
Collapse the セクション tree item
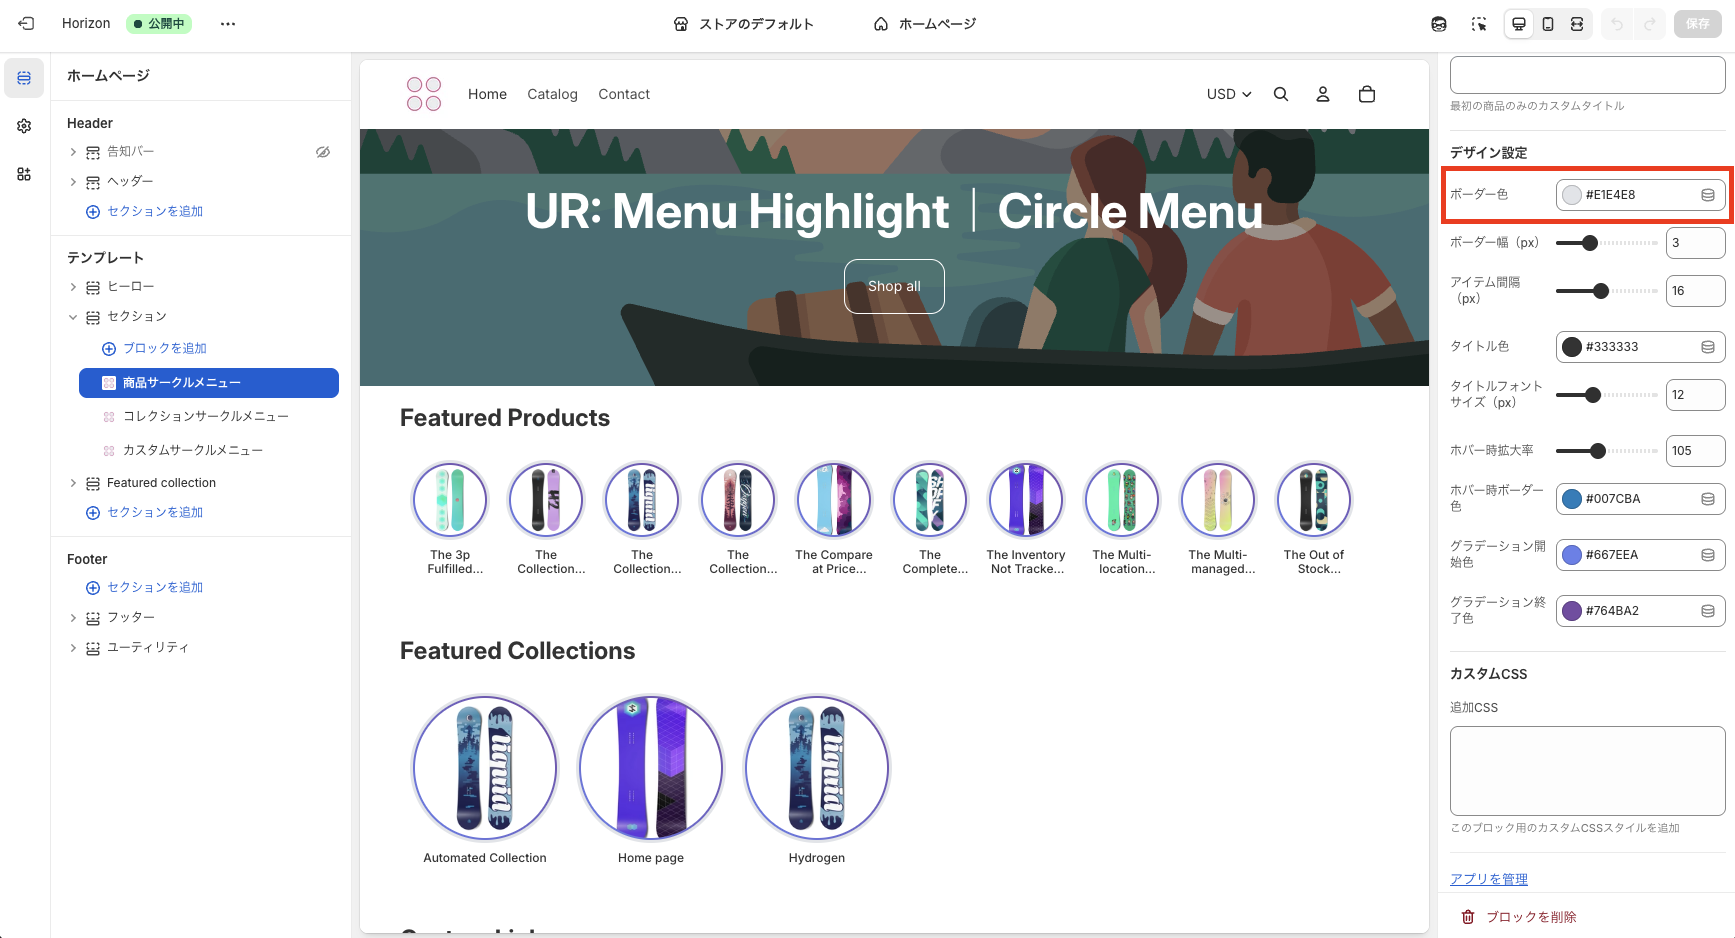[x=73, y=317]
